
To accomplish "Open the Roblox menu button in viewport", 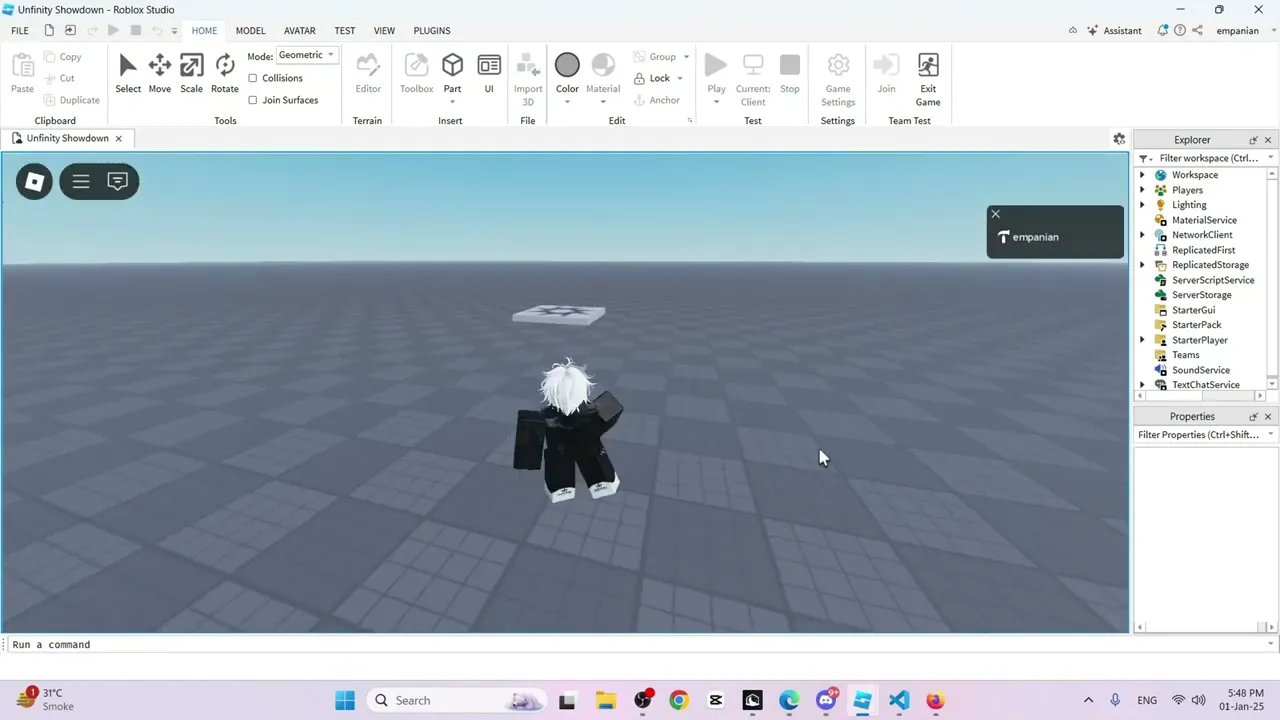I will click(x=34, y=181).
